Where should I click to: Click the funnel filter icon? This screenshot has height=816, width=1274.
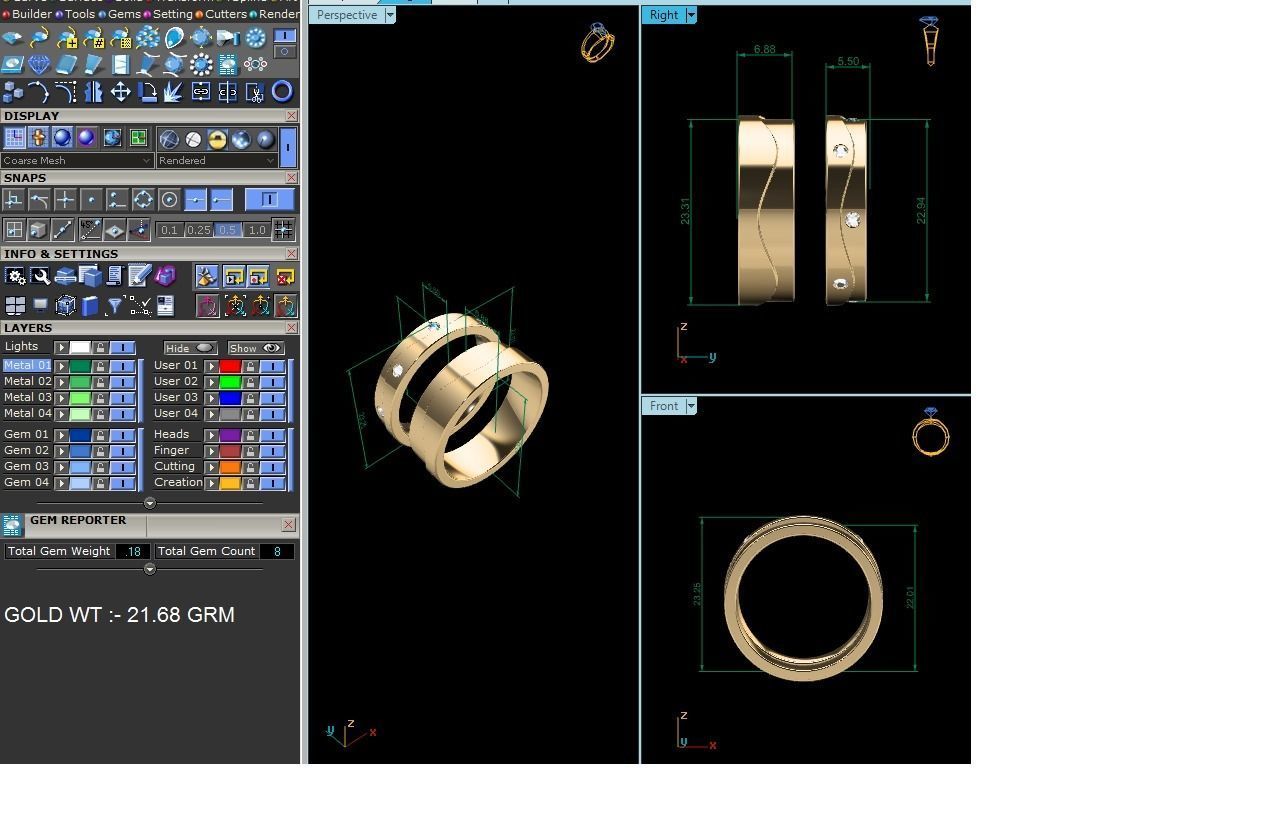coord(114,306)
